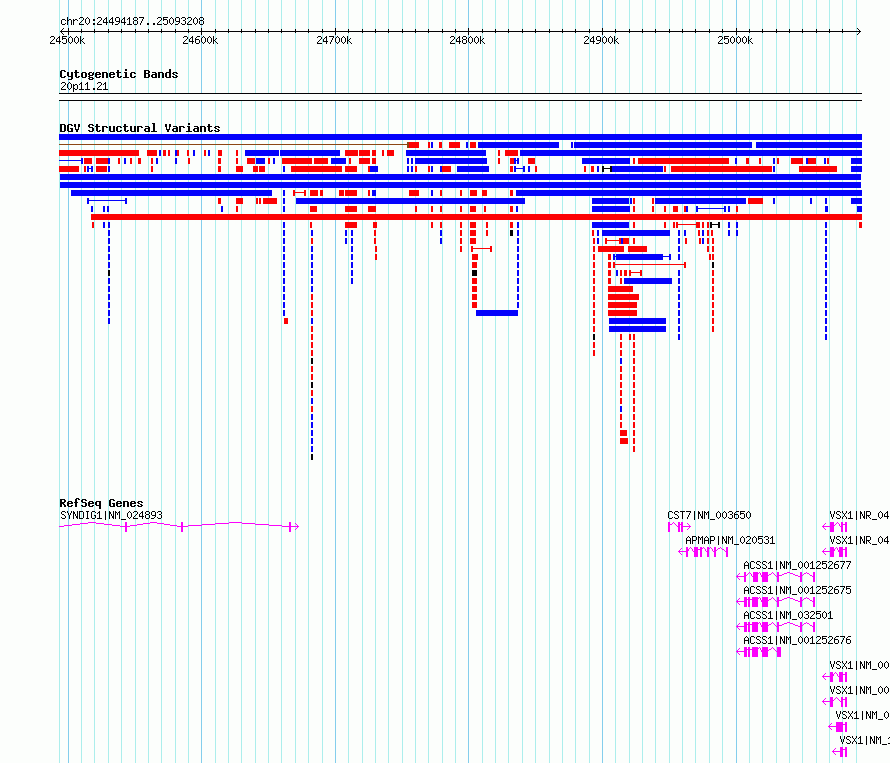Open the APMAP|NM_020531 gene label

pos(730,540)
